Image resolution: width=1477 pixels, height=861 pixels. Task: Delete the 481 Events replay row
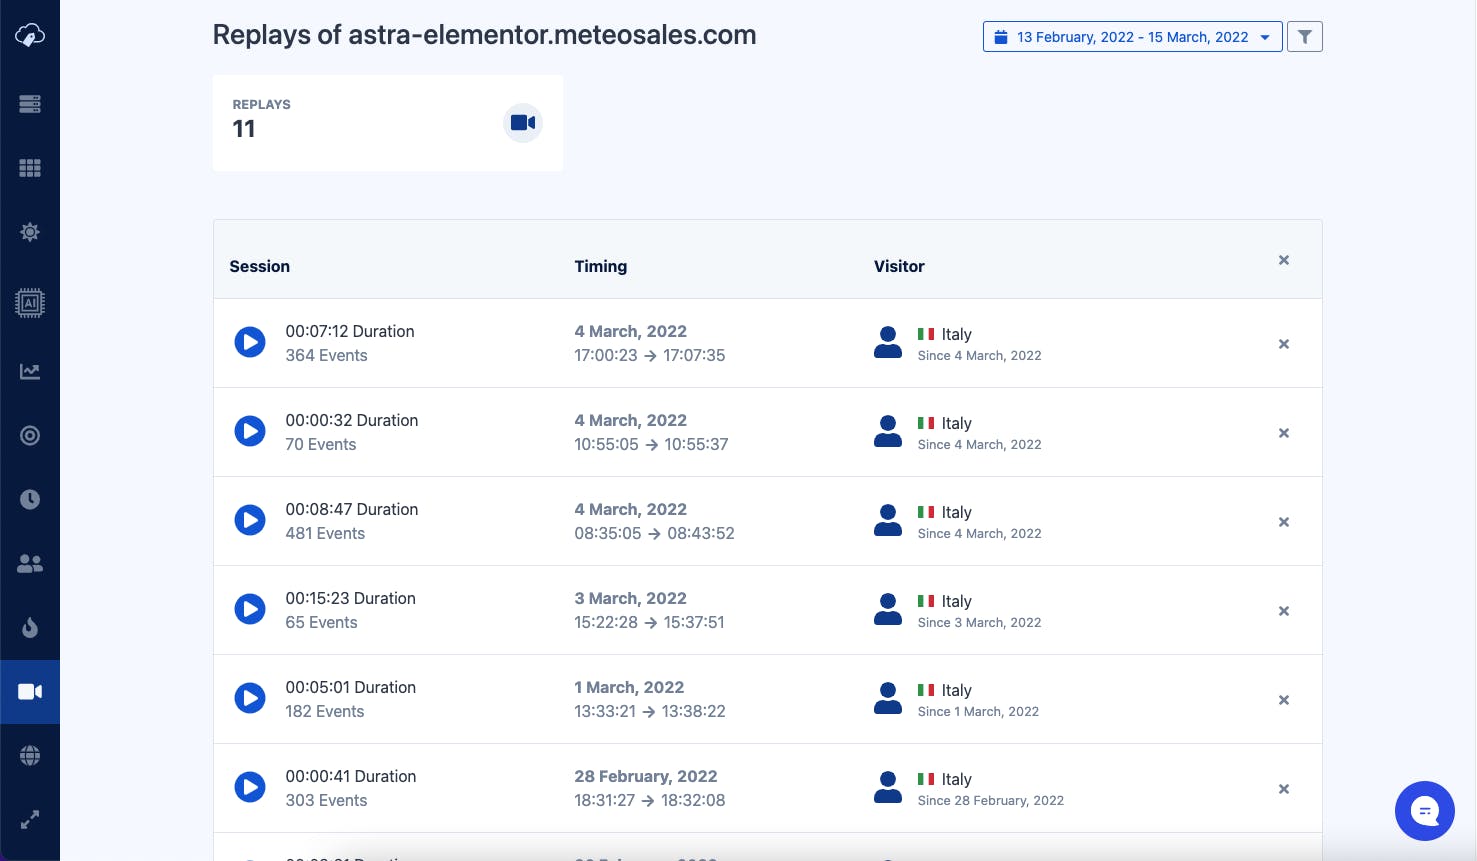[1284, 522]
